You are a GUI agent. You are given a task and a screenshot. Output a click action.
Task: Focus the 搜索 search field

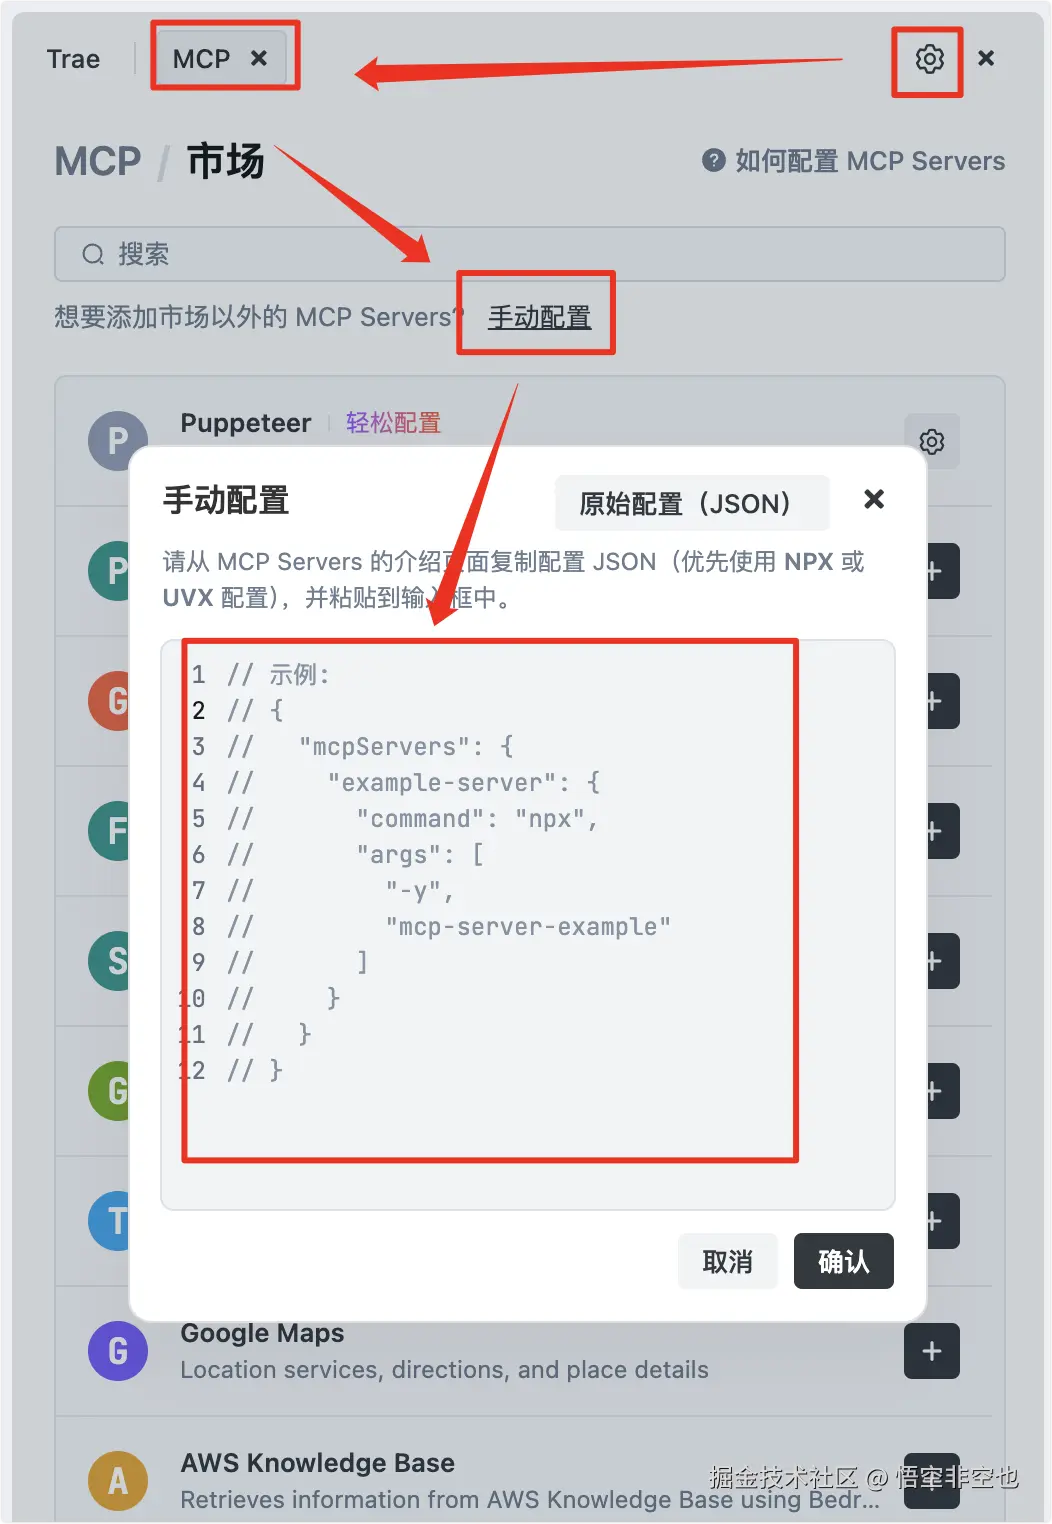point(529,254)
